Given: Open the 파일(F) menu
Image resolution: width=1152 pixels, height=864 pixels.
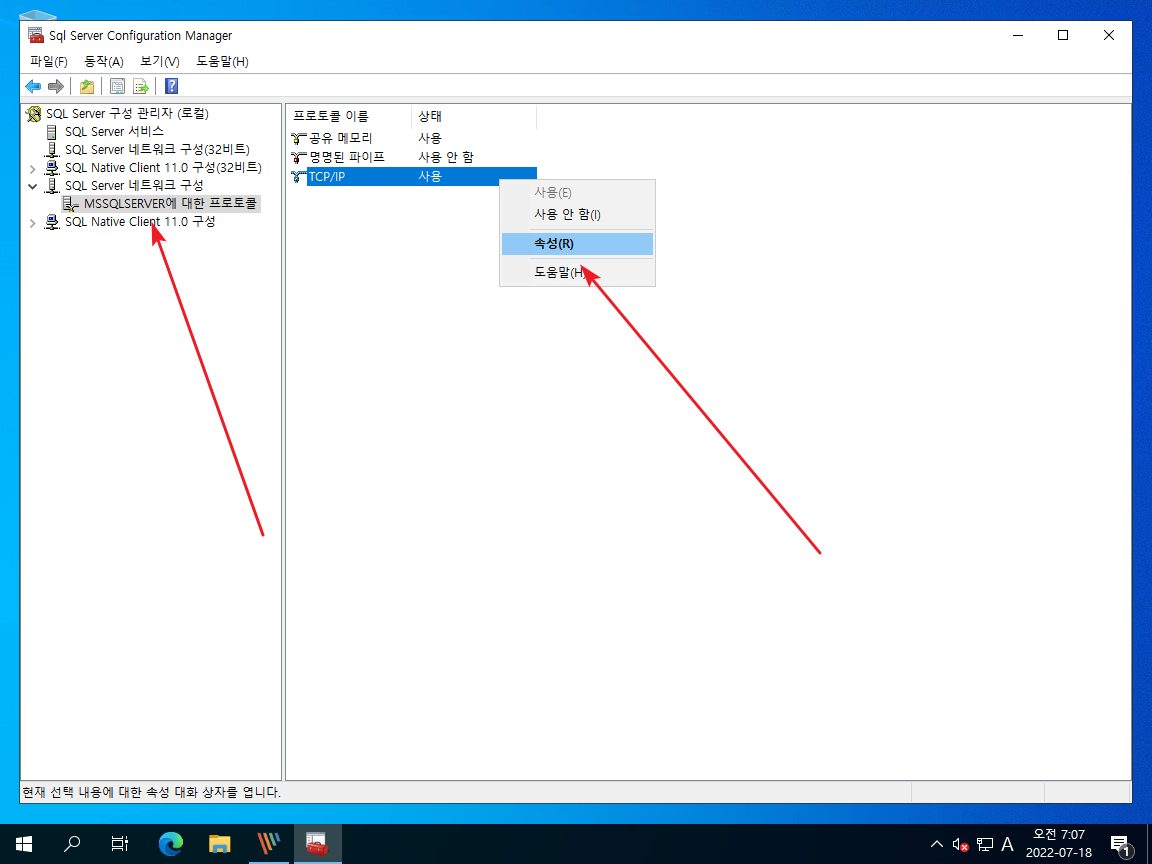Looking at the screenshot, I should [48, 62].
